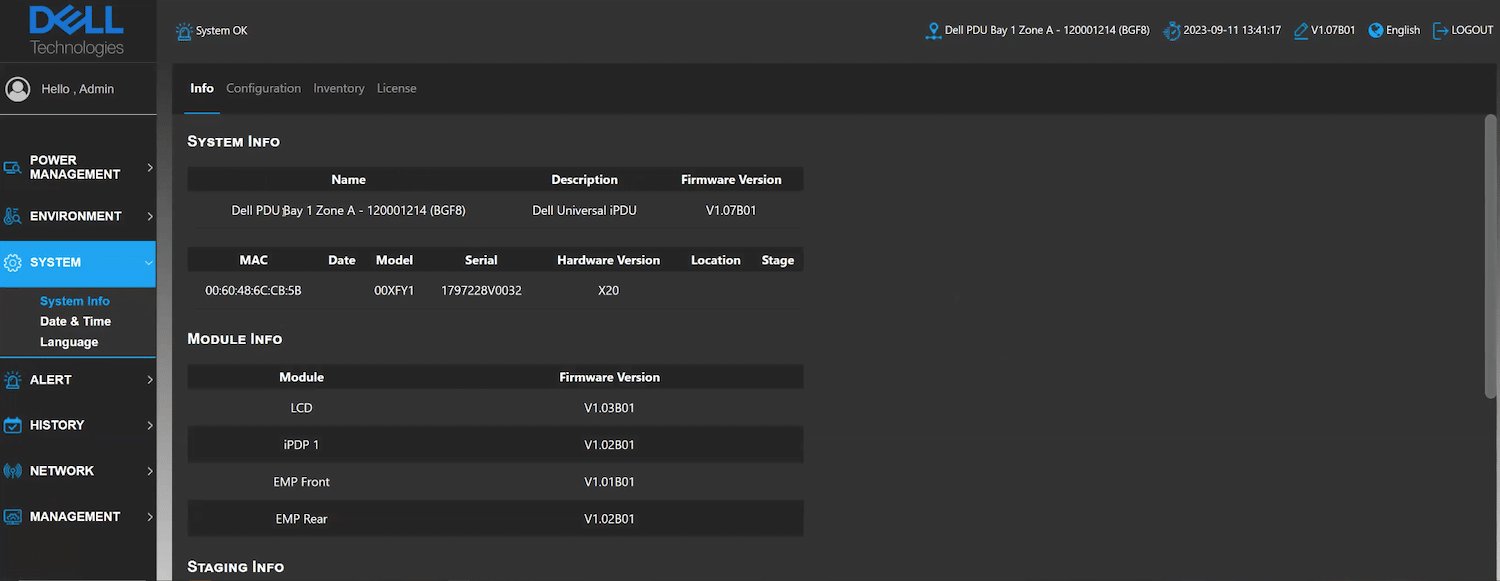
Task: Click the logout door icon
Action: click(1441, 31)
